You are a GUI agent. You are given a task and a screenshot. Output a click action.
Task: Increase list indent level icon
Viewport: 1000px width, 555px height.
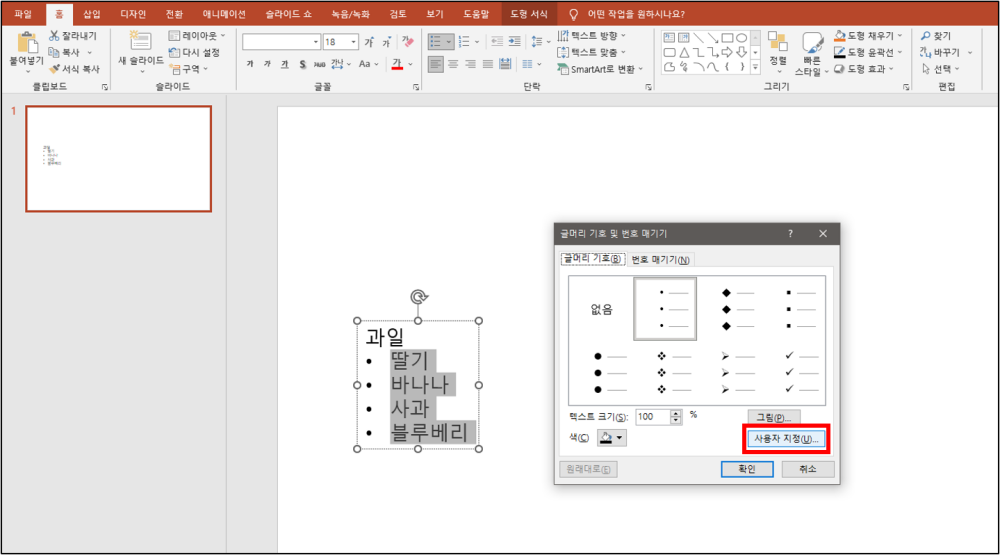coord(515,41)
